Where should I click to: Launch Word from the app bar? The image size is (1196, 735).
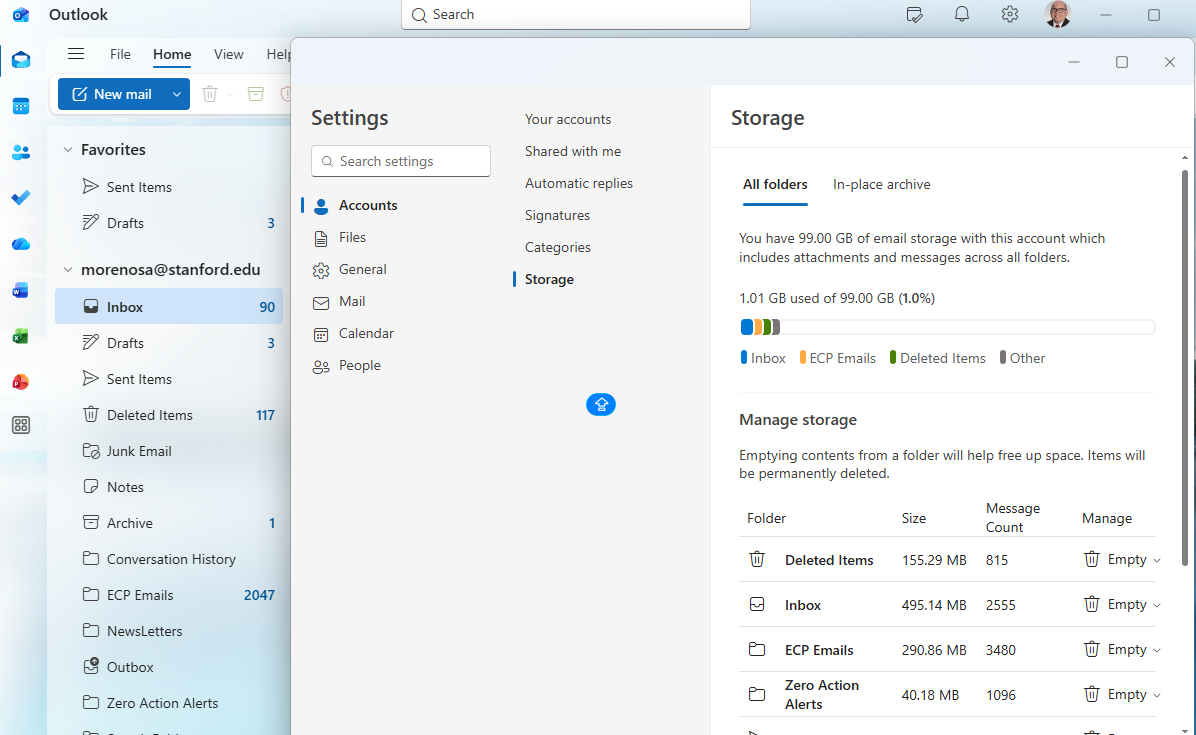click(21, 290)
